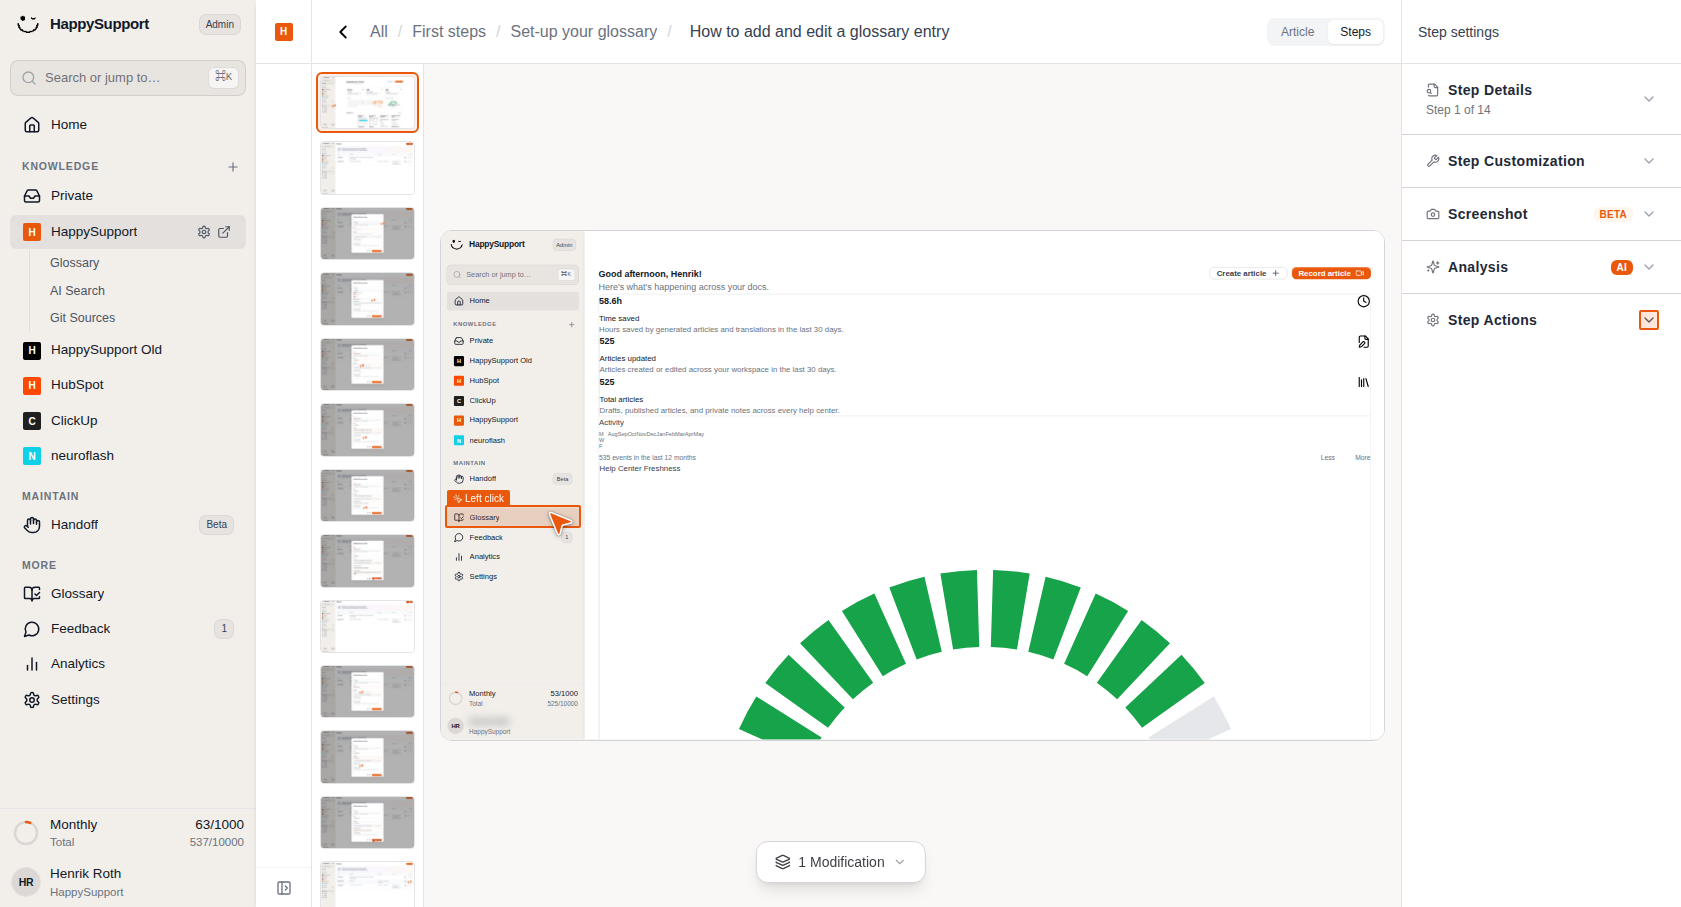The width and height of the screenshot is (1681, 907).
Task: Expand the Analysis AI section
Action: pos(1541,267)
